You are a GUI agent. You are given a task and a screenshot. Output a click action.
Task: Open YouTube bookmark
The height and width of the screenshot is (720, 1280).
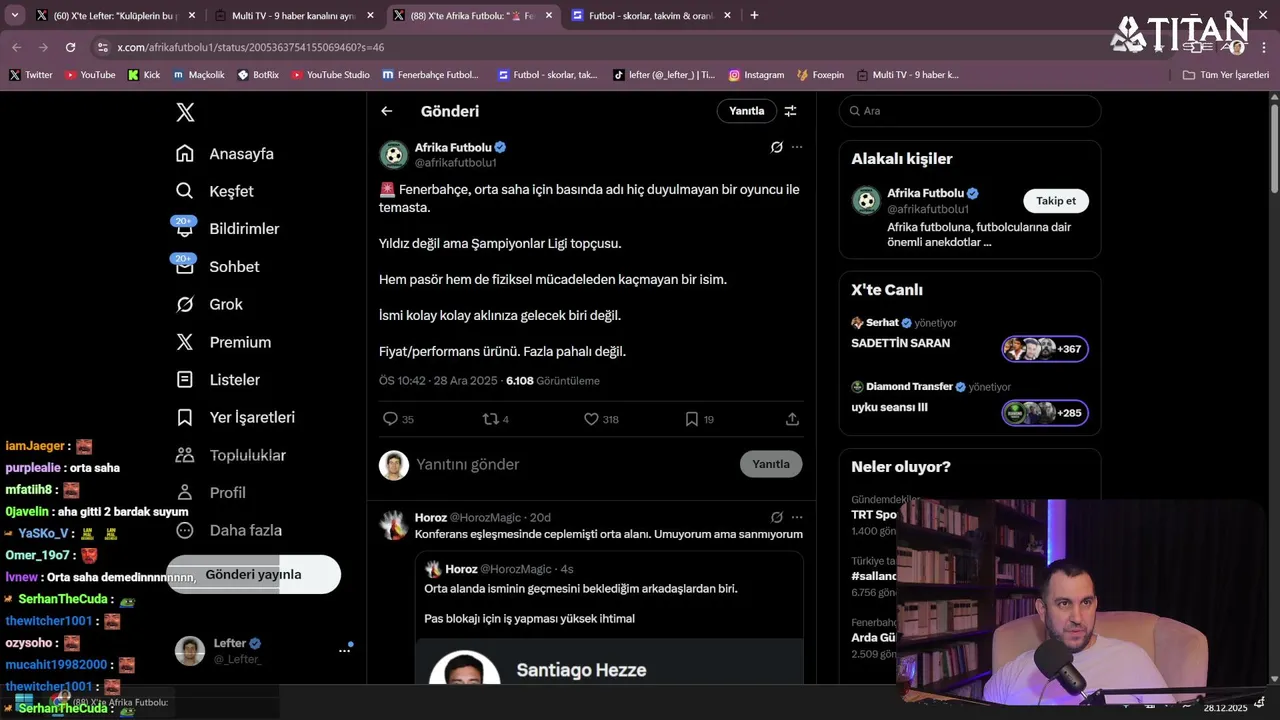pos(90,75)
